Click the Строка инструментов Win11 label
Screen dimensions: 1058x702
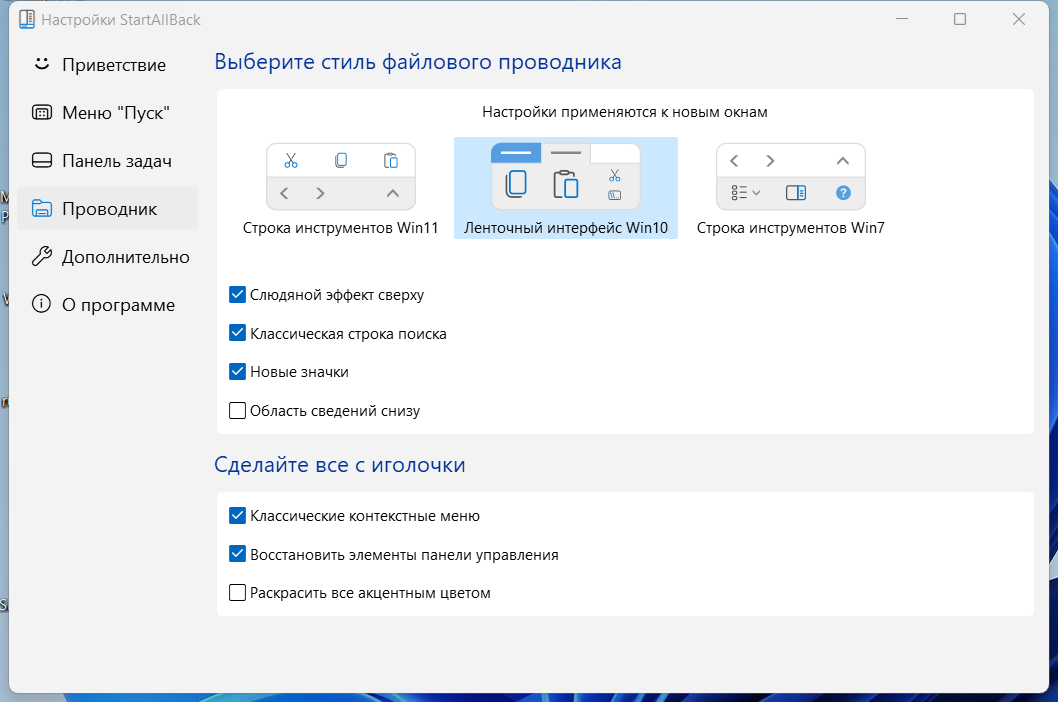[x=341, y=228]
